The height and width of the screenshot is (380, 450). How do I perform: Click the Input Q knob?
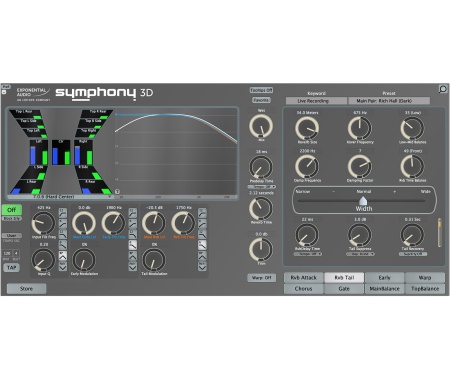tap(43, 260)
